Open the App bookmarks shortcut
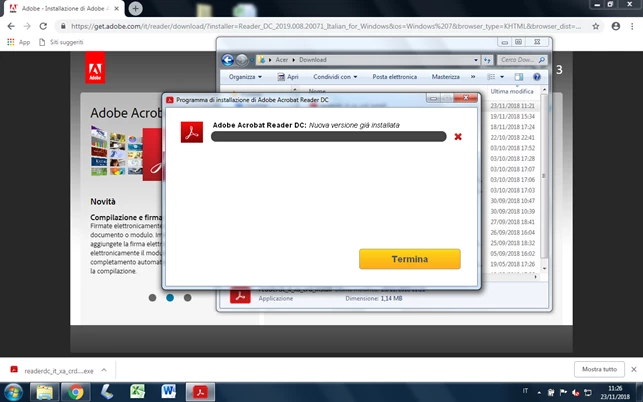Screen dimensions: 643x402 click(18, 42)
